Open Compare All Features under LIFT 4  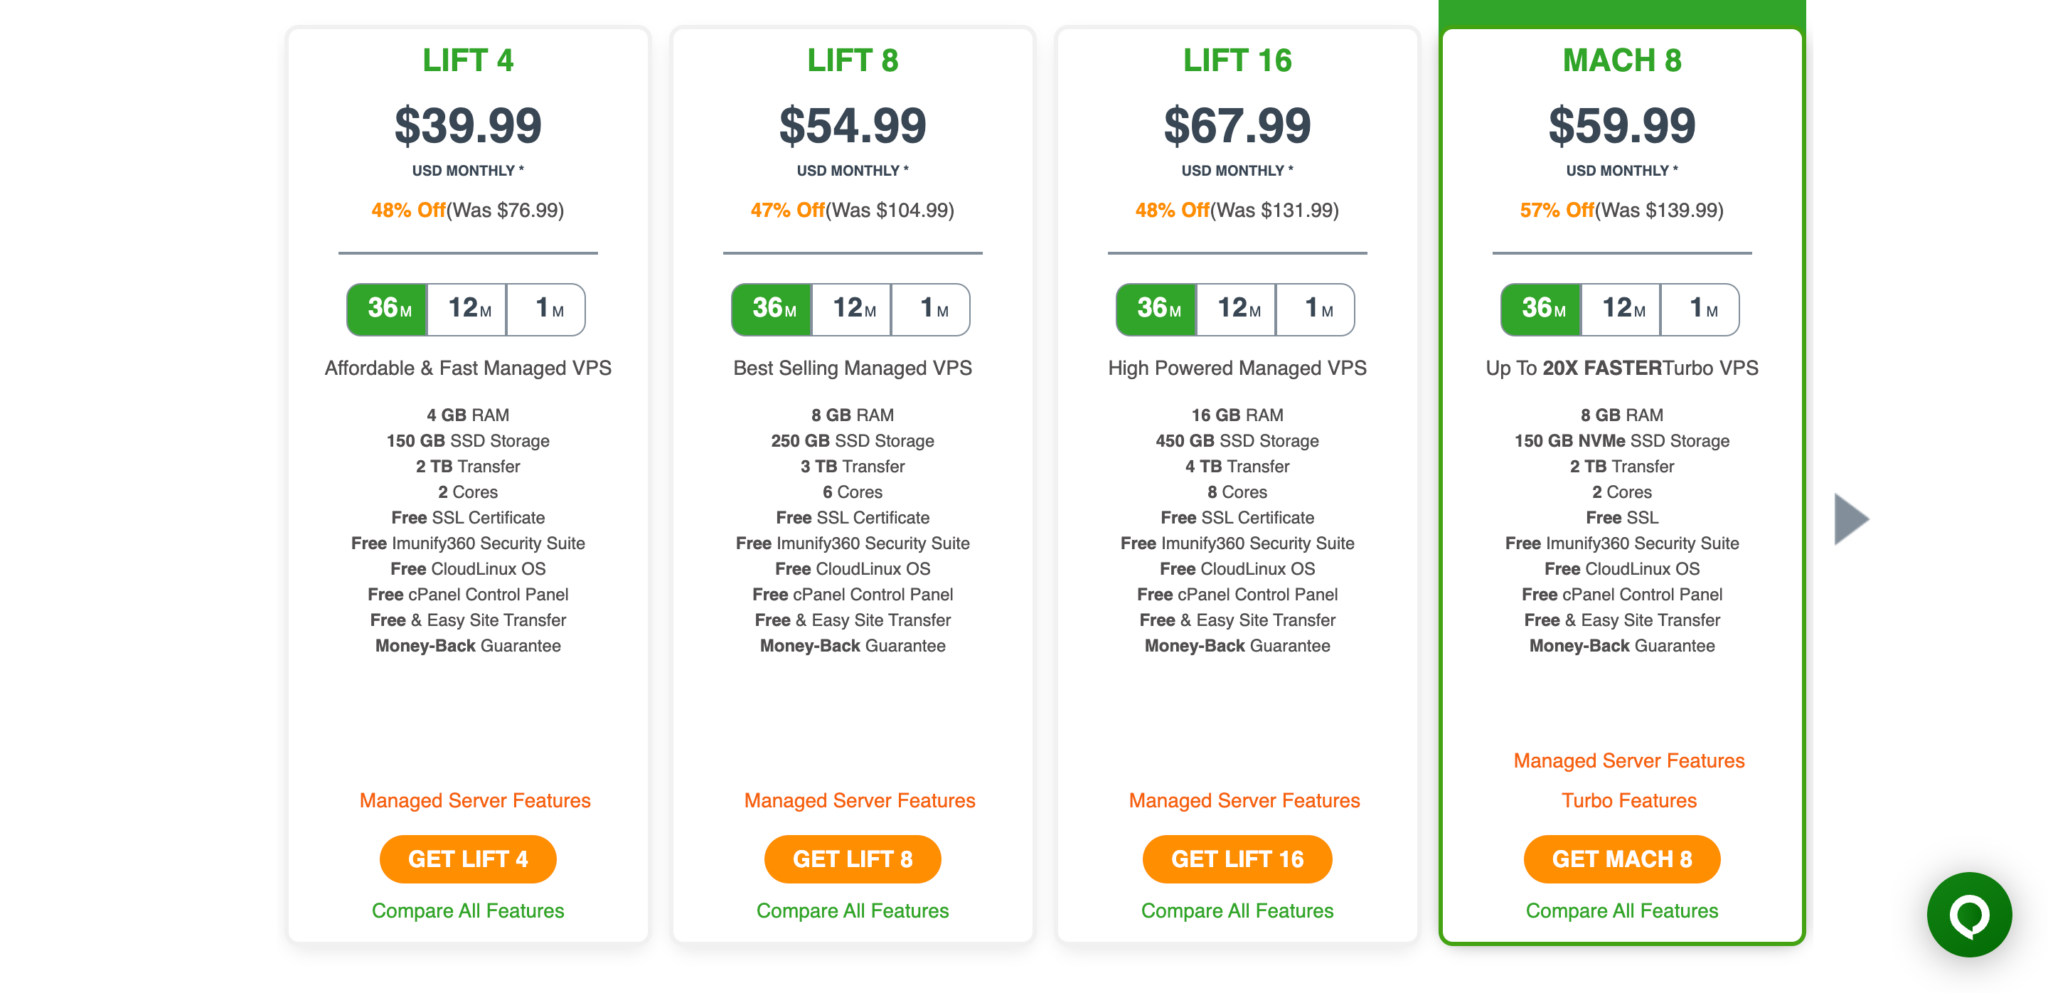pyautogui.click(x=467, y=910)
